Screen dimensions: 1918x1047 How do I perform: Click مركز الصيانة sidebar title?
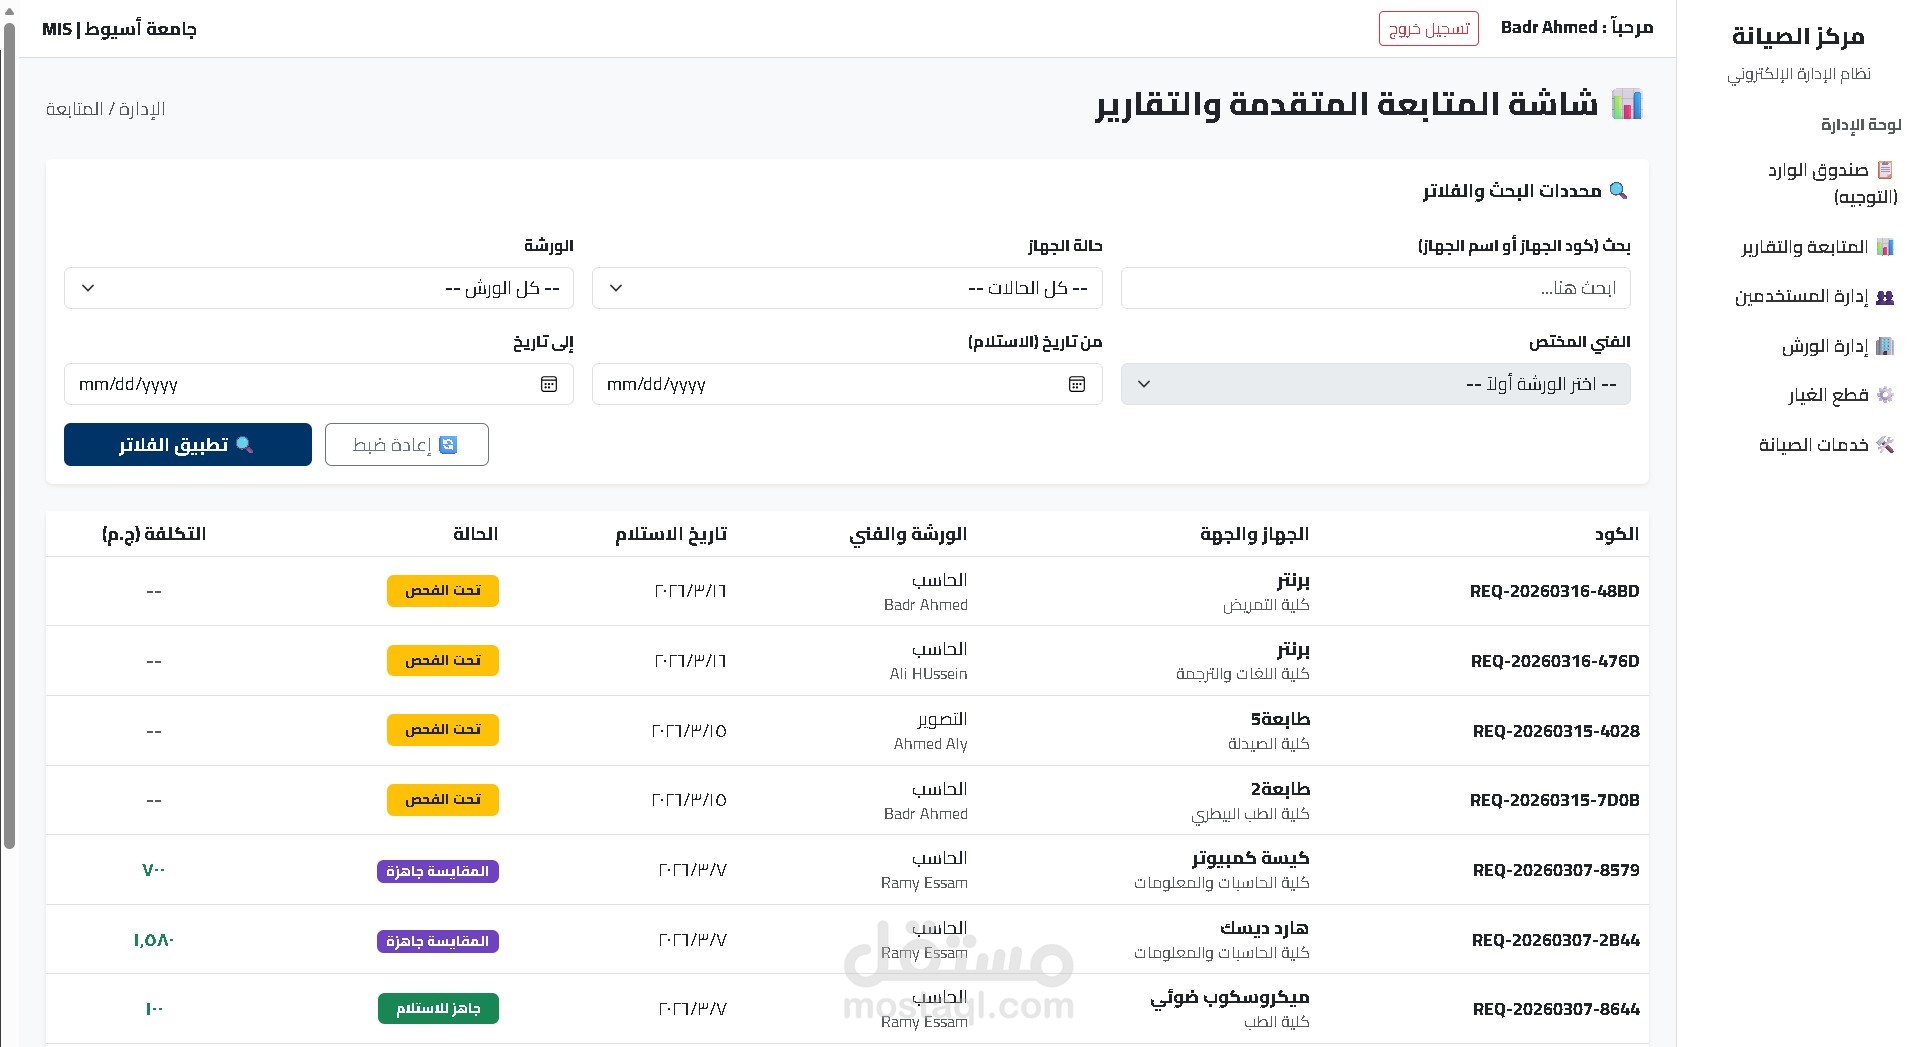tap(1798, 37)
